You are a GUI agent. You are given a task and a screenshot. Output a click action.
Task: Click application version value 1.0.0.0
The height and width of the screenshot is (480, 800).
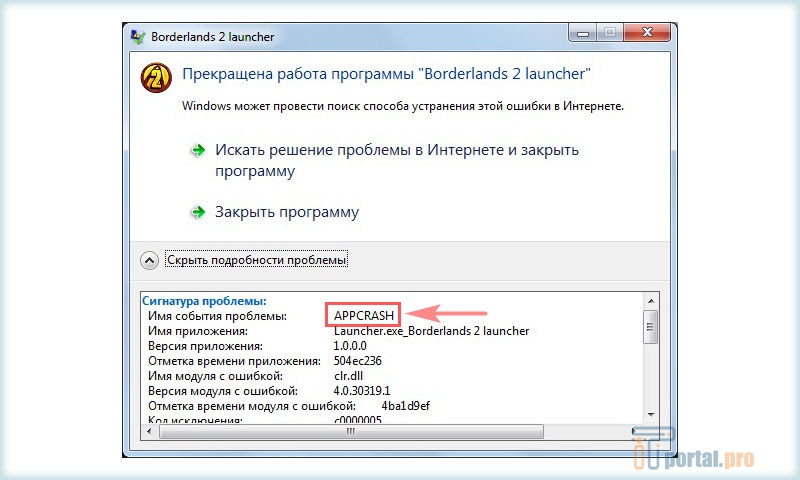pyautogui.click(x=350, y=346)
